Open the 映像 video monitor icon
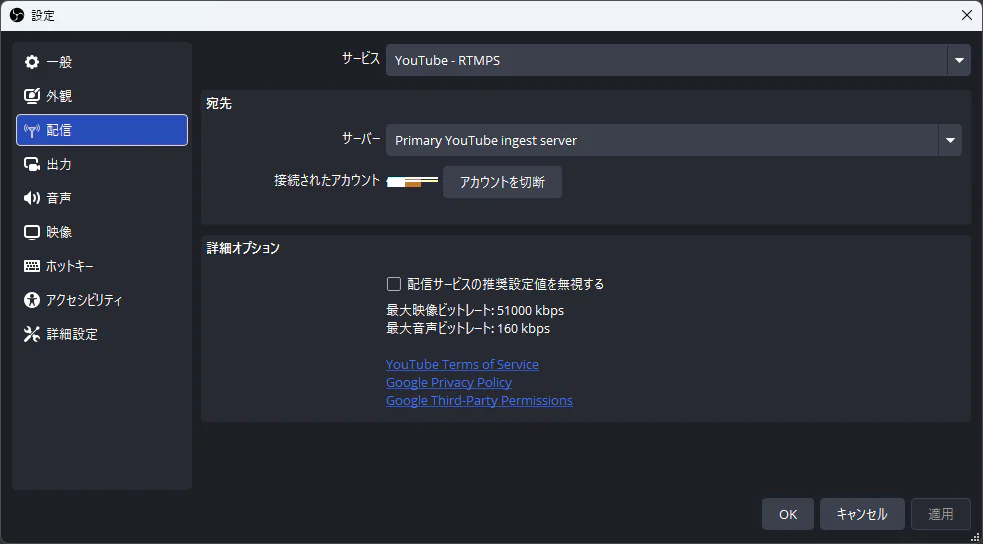The height and width of the screenshot is (544, 983). [32, 232]
